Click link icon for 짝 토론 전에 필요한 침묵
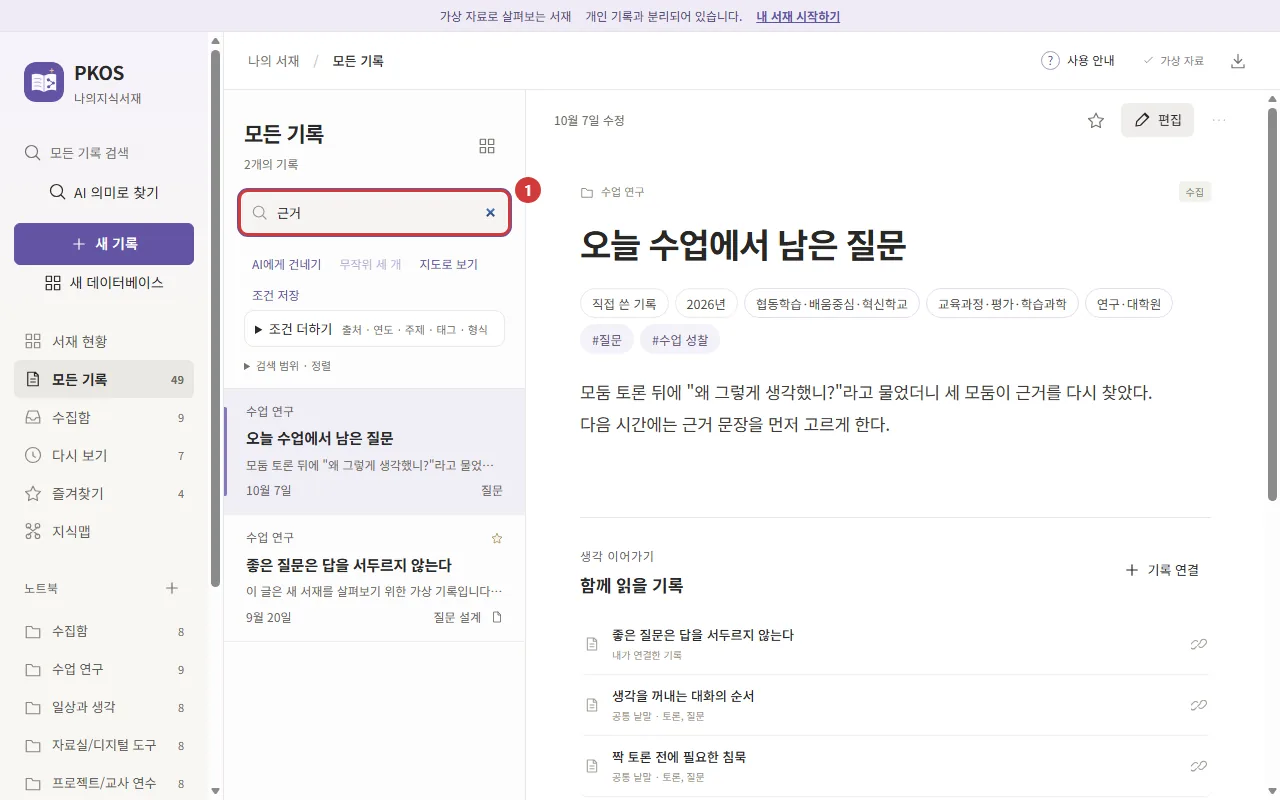The height and width of the screenshot is (800, 1280). (1199, 766)
